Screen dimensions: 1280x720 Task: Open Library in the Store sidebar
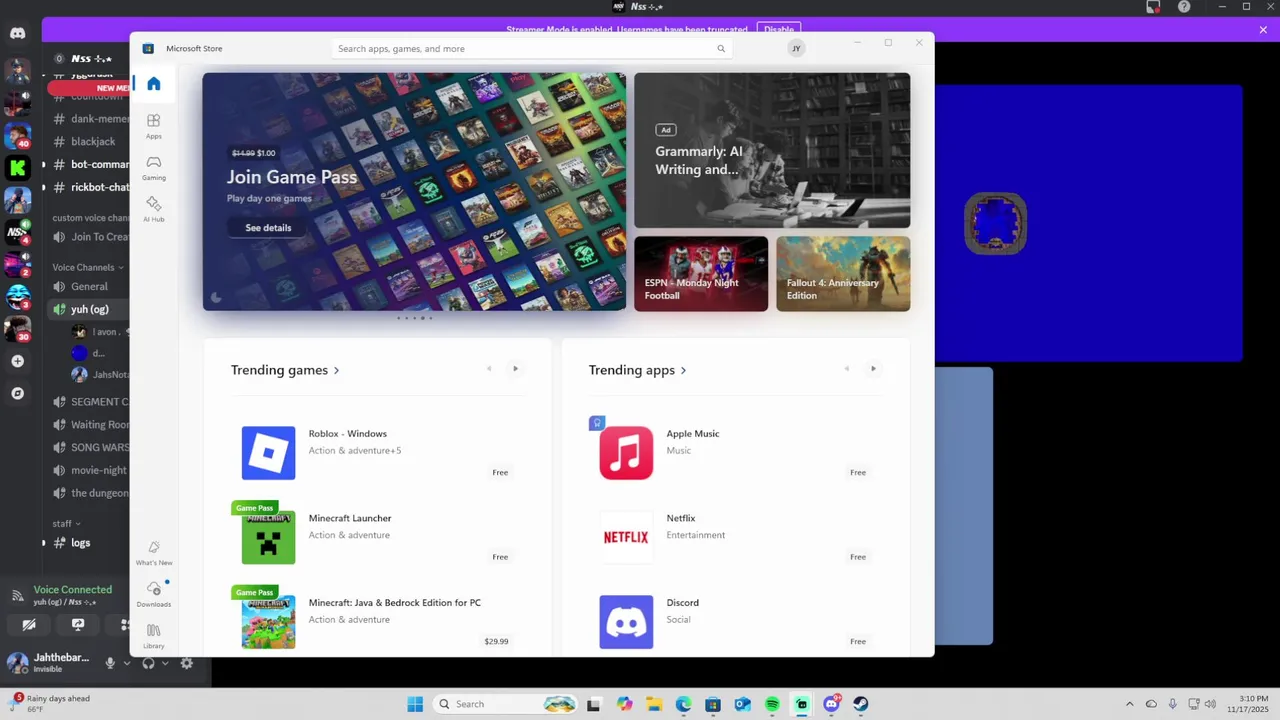(x=153, y=636)
